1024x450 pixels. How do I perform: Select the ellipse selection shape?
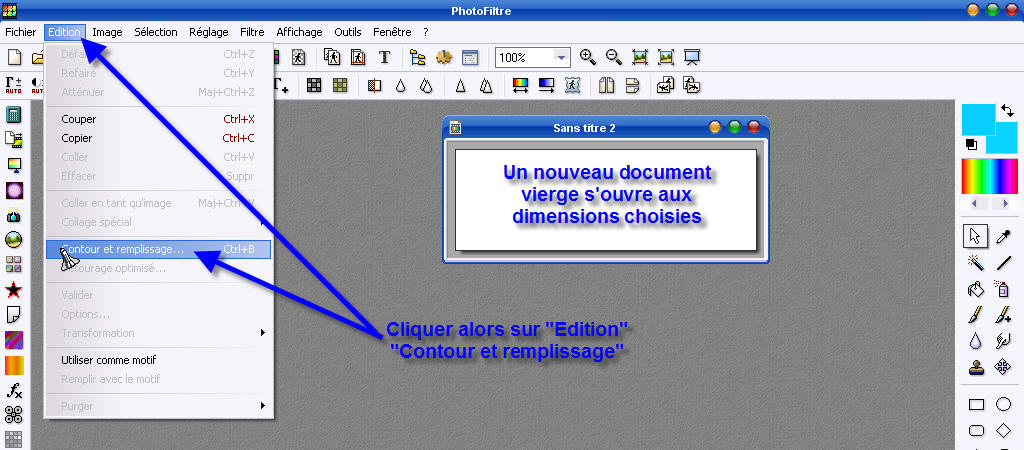click(x=1003, y=405)
